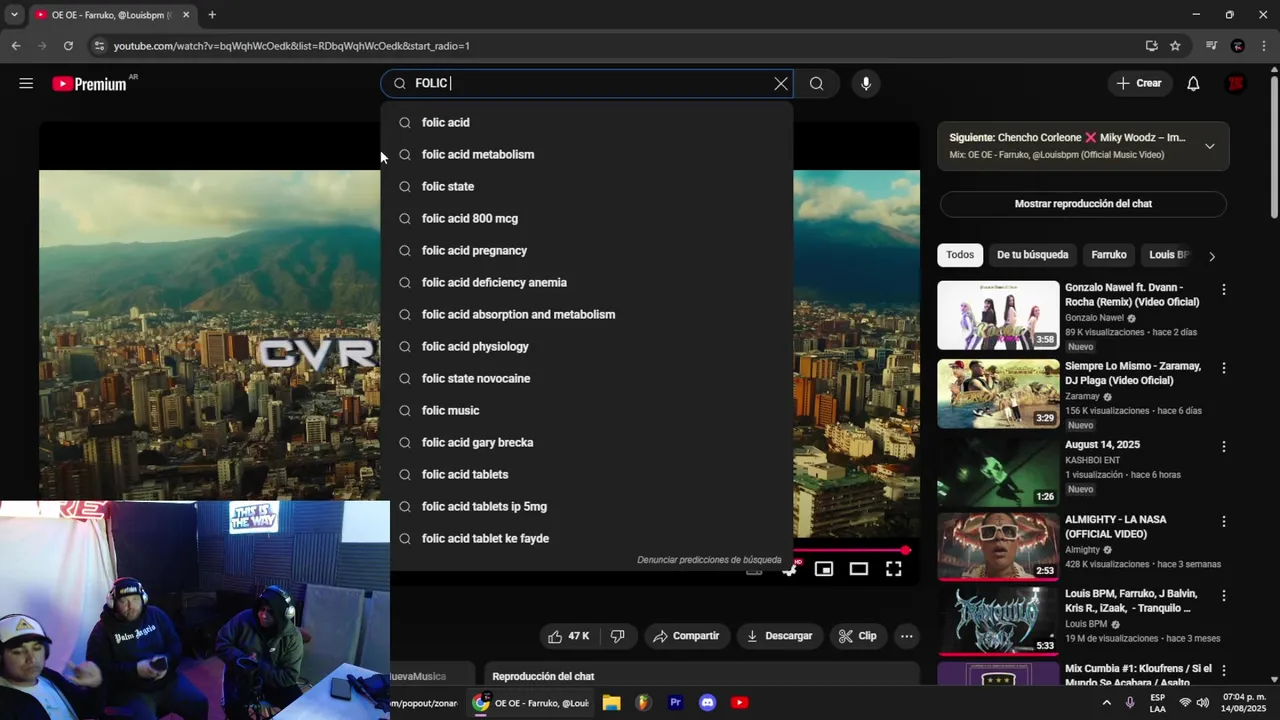Open a new Chrome tab

click(212, 15)
